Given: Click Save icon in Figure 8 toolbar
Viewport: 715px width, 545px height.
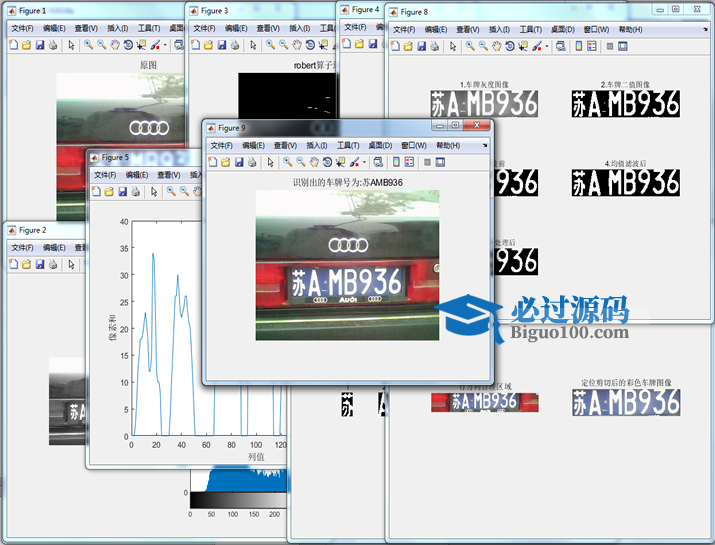Looking at the screenshot, I should [421, 46].
